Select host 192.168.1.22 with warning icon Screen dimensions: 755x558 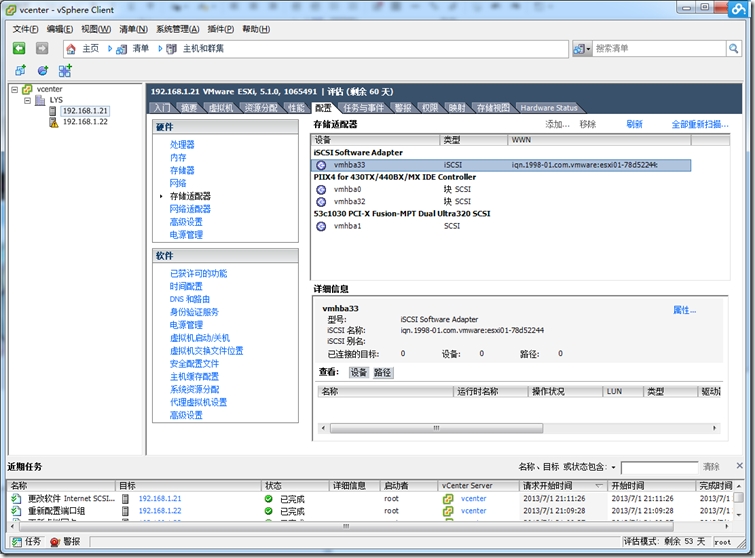(85, 122)
